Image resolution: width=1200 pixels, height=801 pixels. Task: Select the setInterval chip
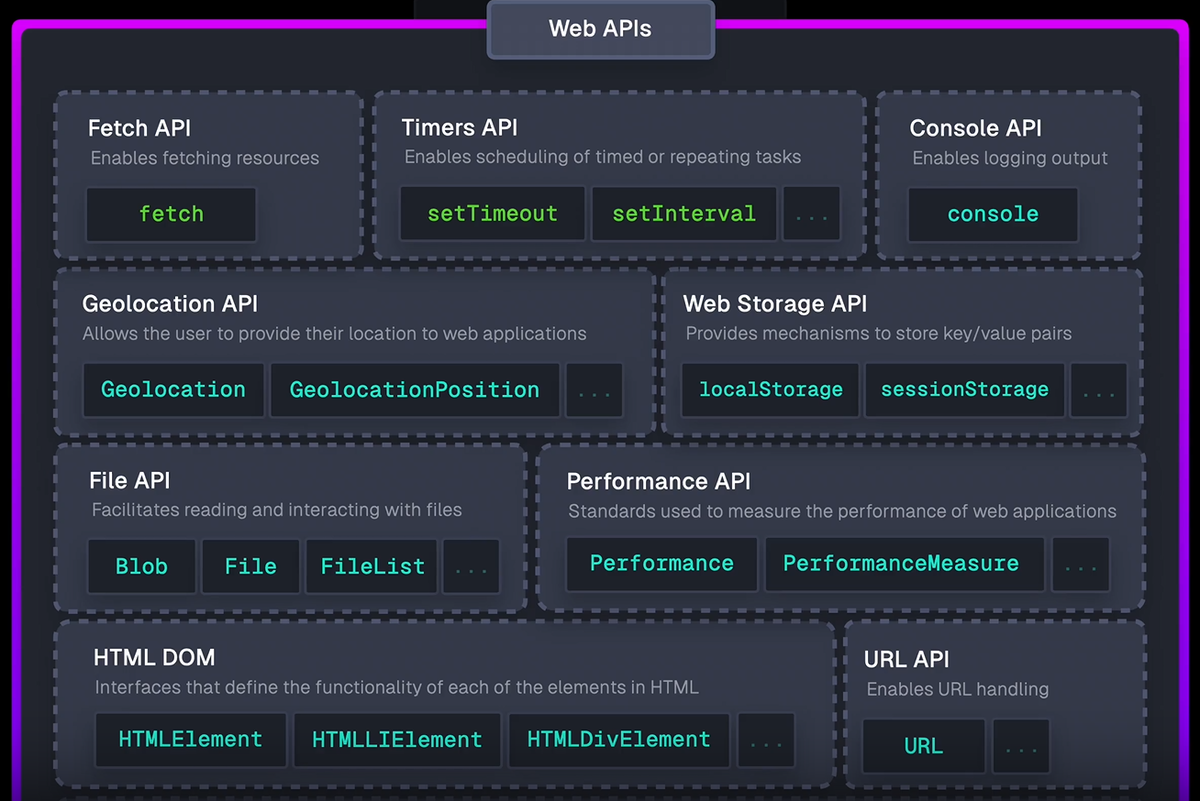[684, 214]
